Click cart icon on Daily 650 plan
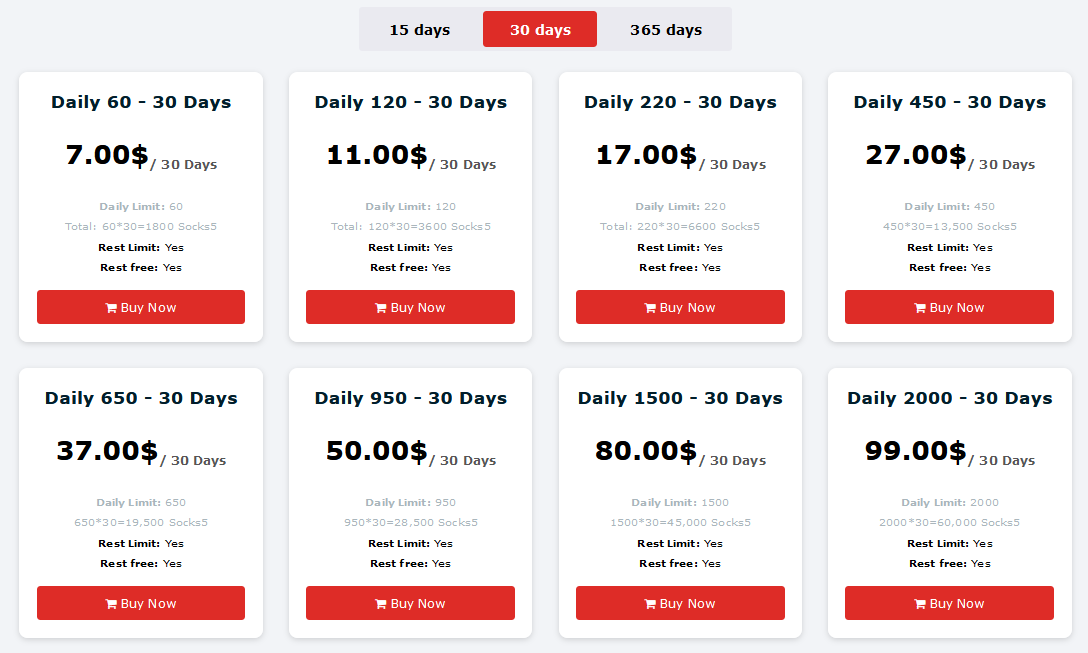This screenshot has height=653, width=1088. (111, 604)
